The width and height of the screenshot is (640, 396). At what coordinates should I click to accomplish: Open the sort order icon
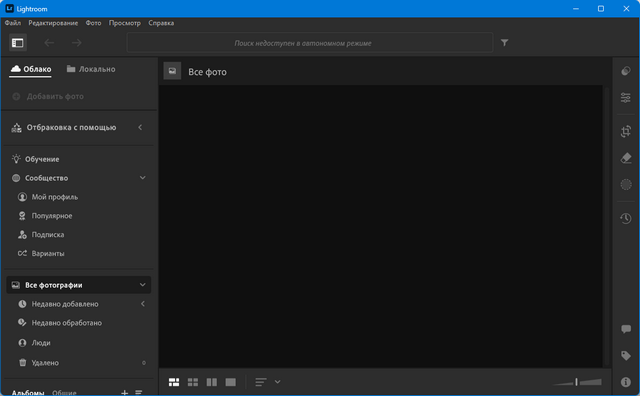(x=261, y=382)
